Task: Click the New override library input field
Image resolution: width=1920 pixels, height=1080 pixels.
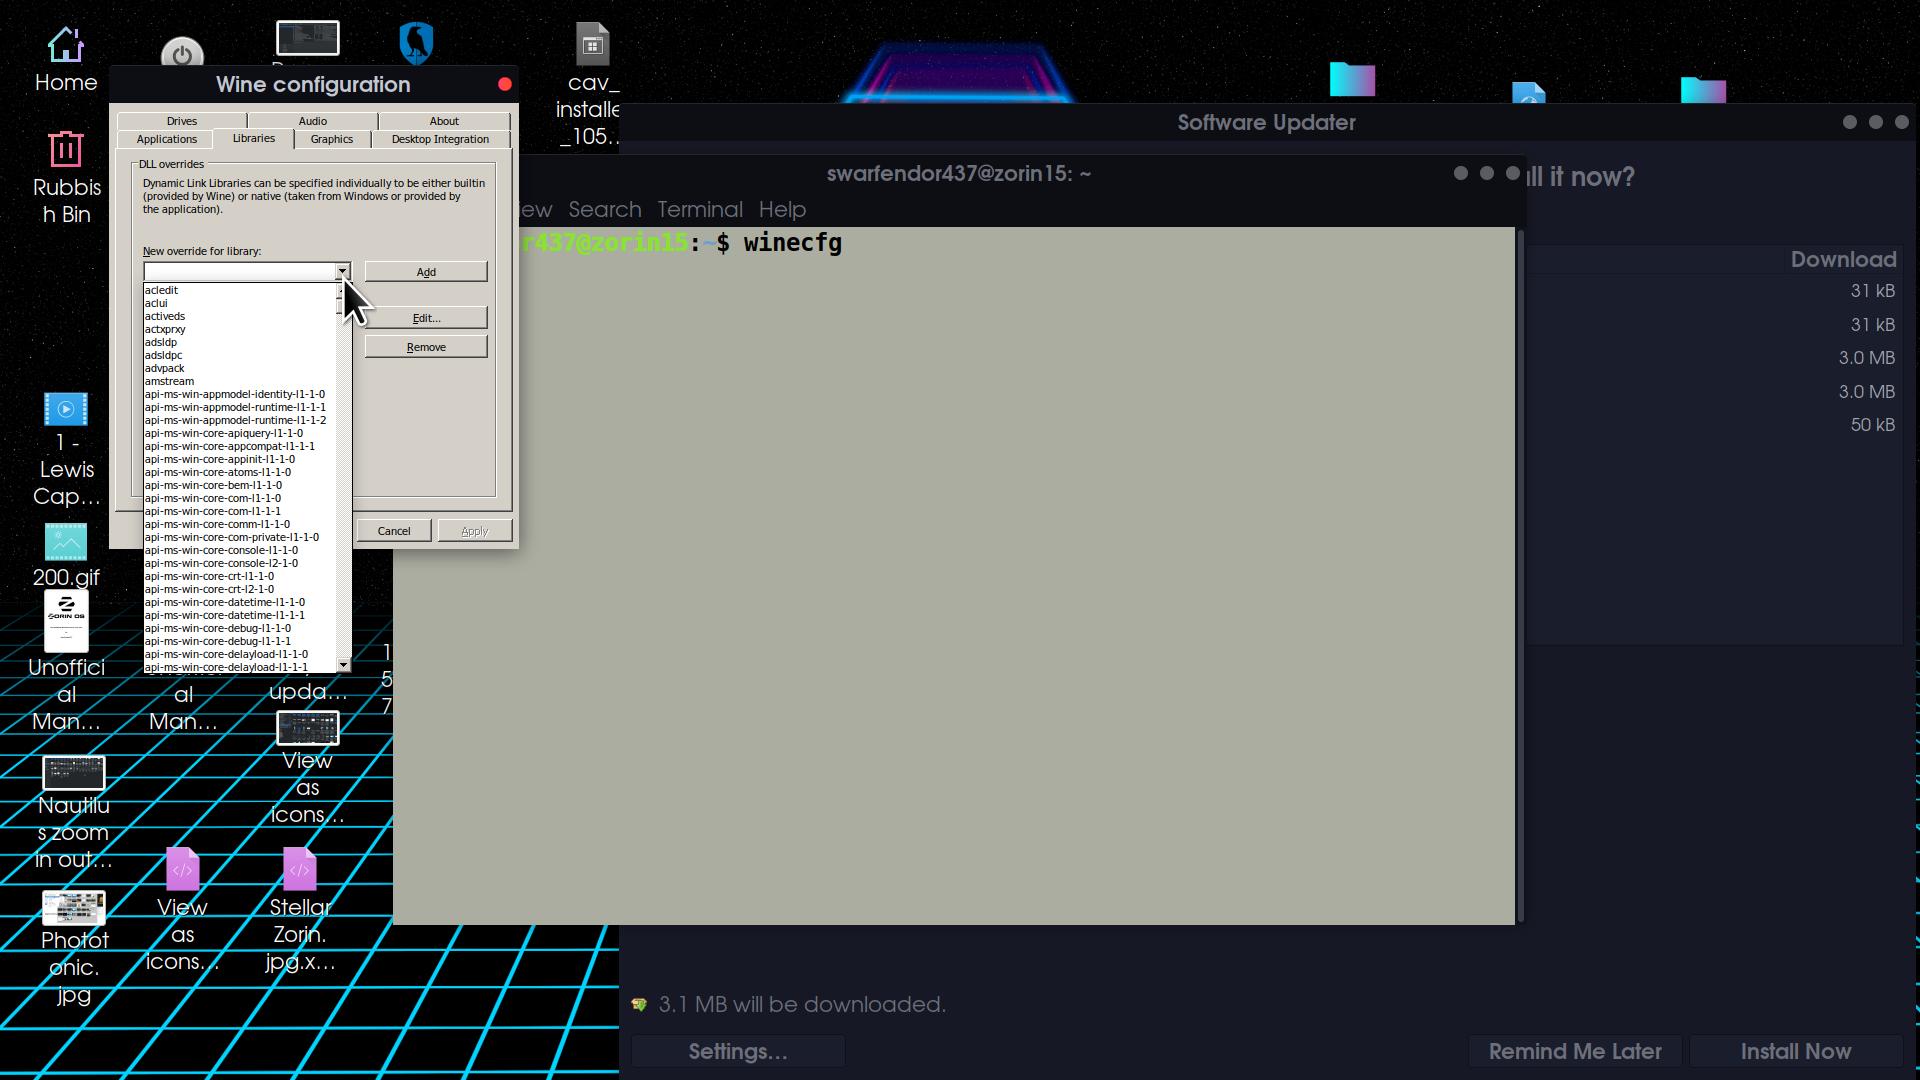Action: 239,272
